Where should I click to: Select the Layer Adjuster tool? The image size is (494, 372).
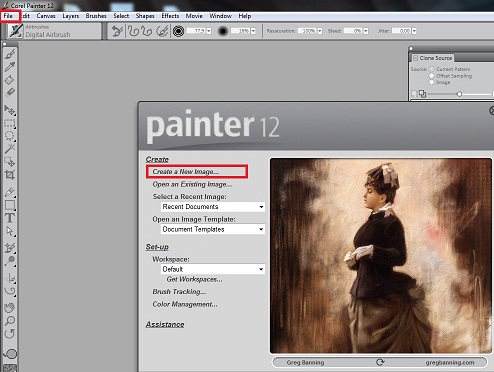10,110
